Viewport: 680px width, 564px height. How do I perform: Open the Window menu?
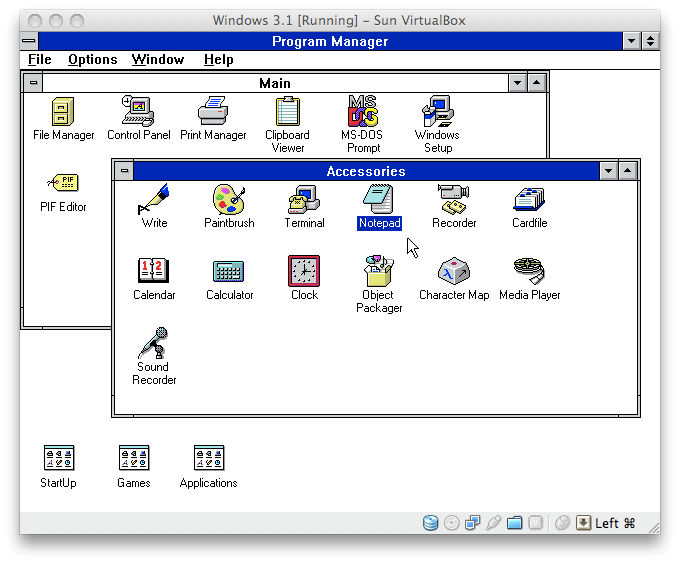[x=158, y=59]
